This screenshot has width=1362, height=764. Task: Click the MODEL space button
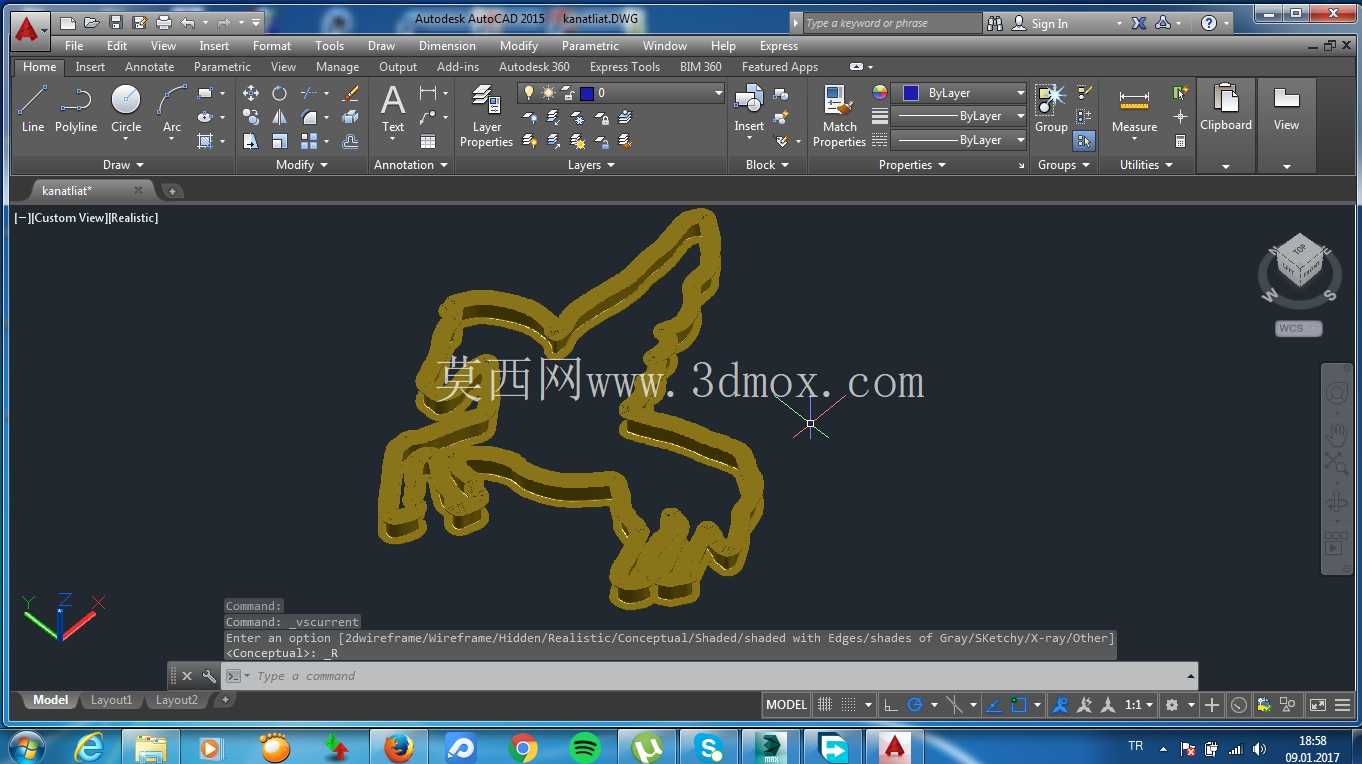[x=786, y=705]
